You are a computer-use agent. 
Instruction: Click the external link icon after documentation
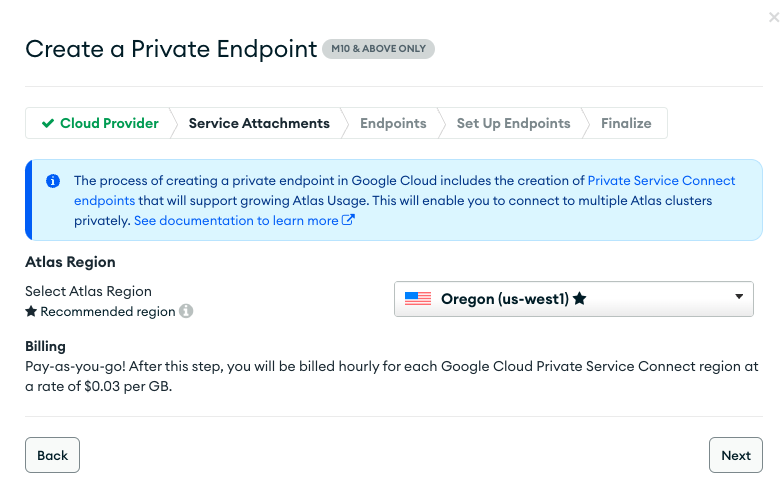click(348, 221)
